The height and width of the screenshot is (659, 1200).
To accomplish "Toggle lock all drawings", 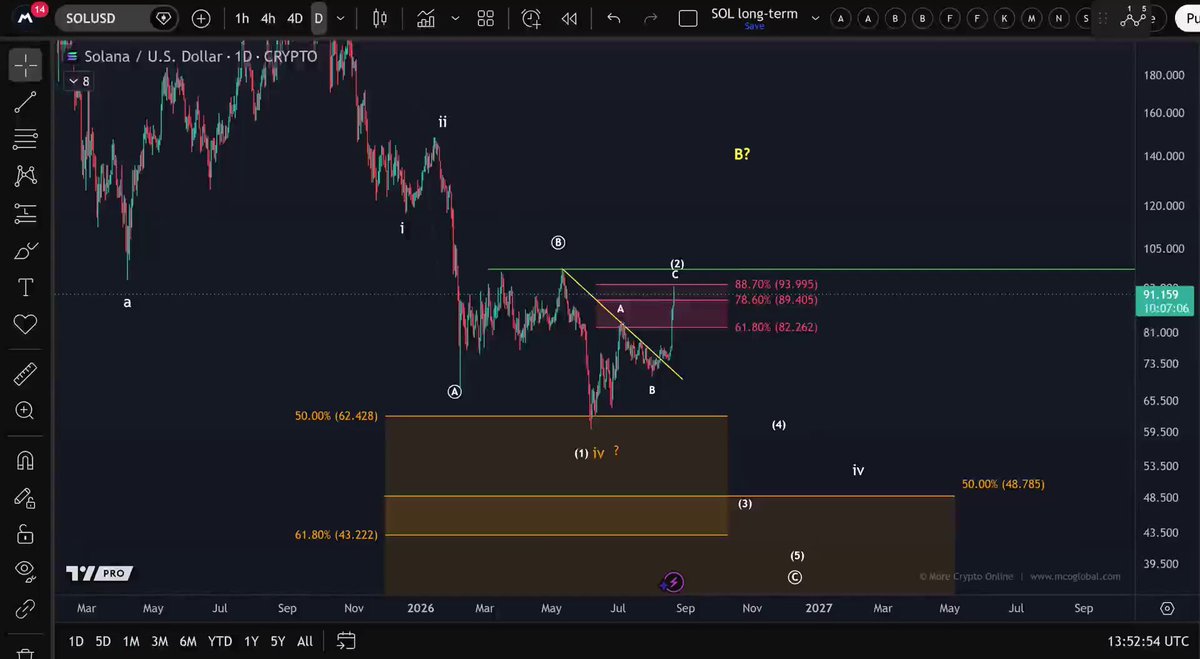I will pos(25,535).
